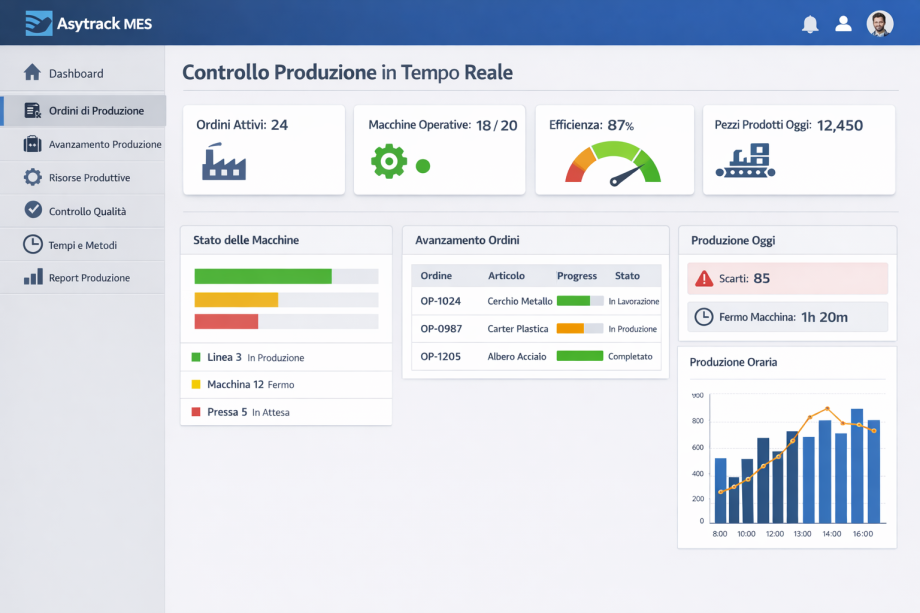
Task: Click the Efficienza gauge dial
Action: coord(613,164)
